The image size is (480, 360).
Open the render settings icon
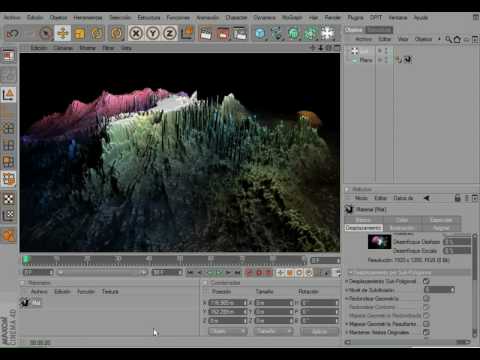[240, 34]
